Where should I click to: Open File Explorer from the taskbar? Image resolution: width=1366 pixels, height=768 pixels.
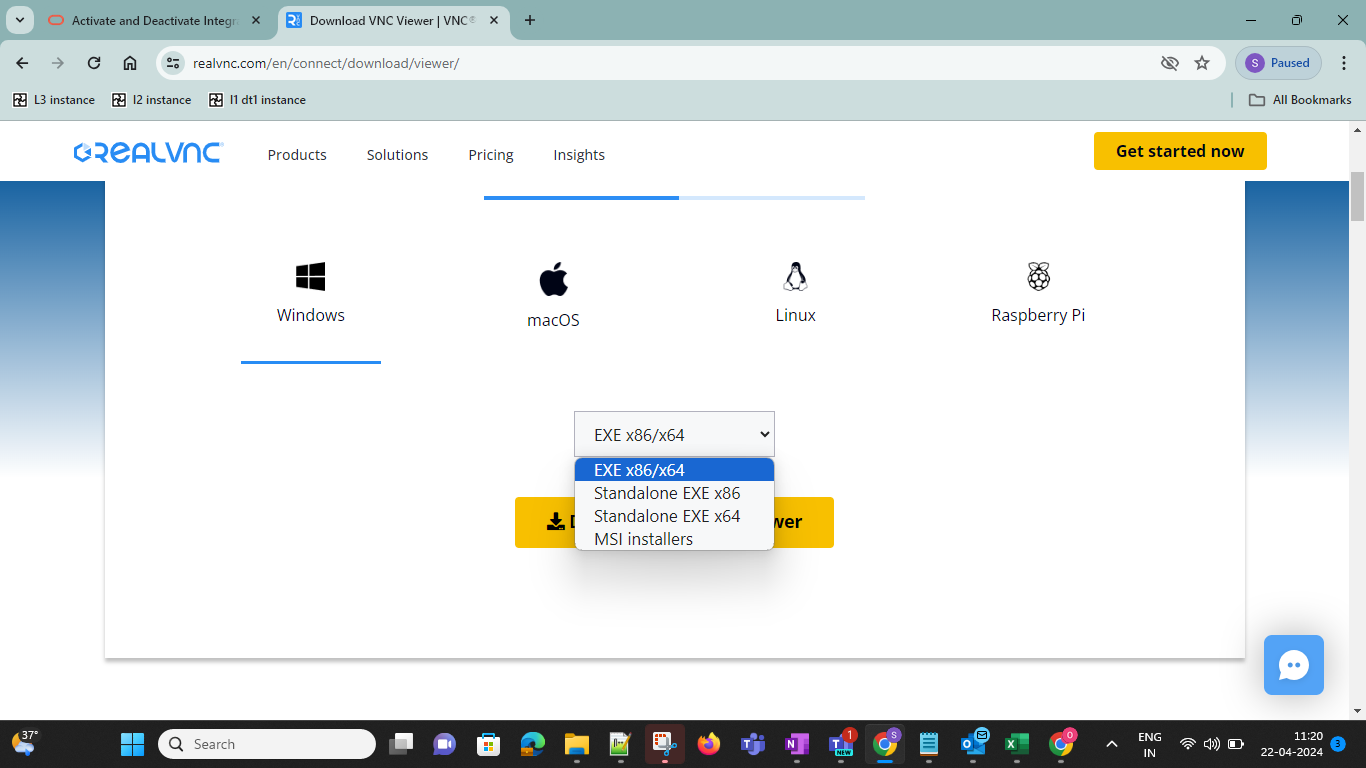[x=577, y=744]
